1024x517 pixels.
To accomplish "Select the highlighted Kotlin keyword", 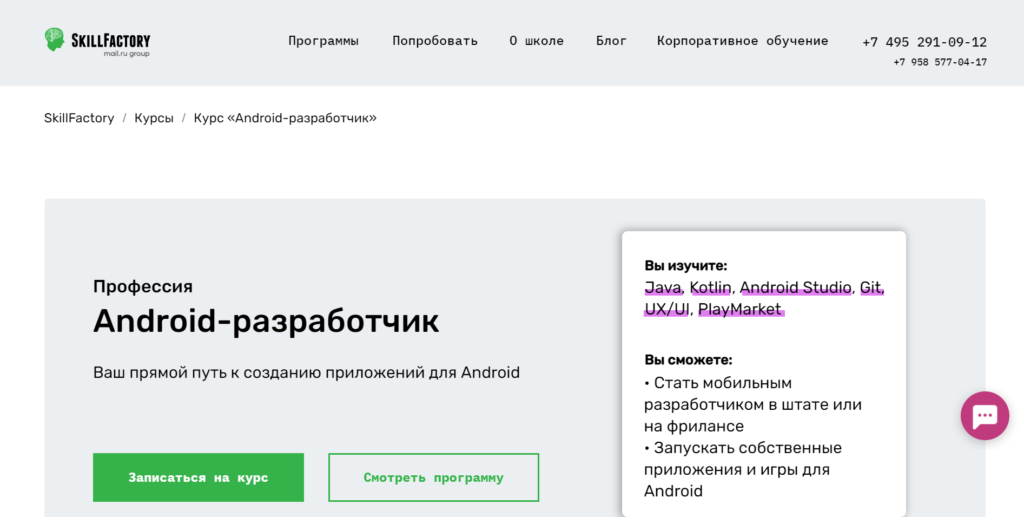I will pyautogui.click(x=710, y=288).
